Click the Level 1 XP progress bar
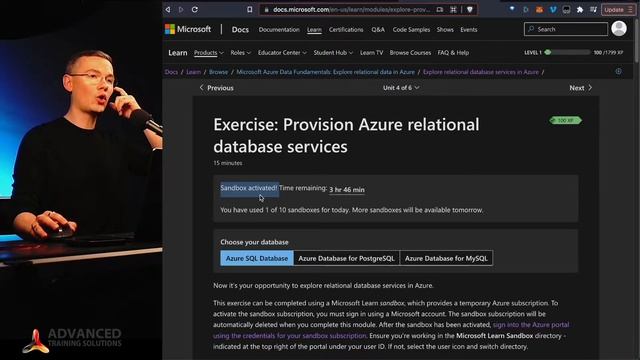 (567, 52)
